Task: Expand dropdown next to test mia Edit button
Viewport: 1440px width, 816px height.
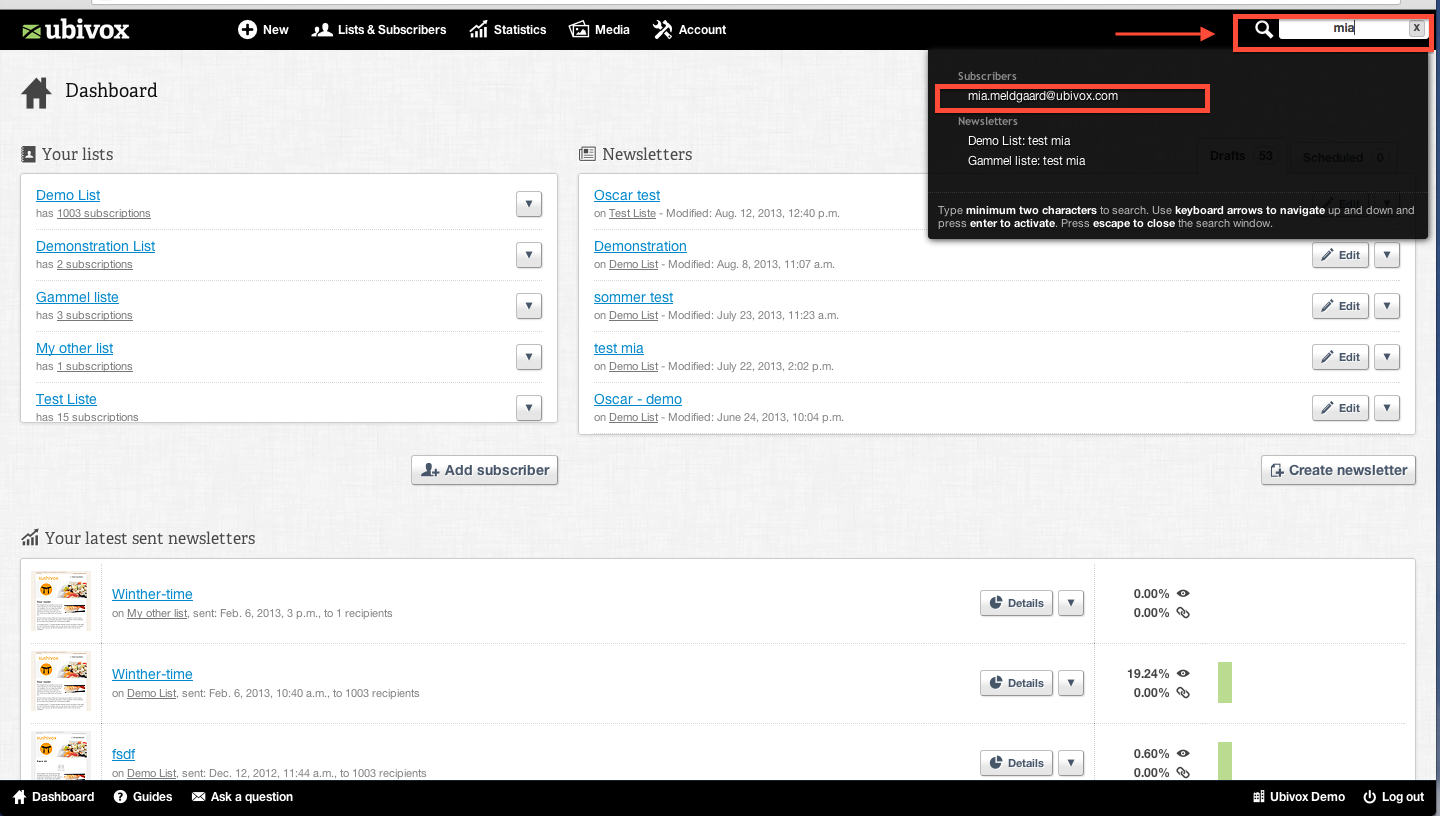Action: coord(1386,357)
